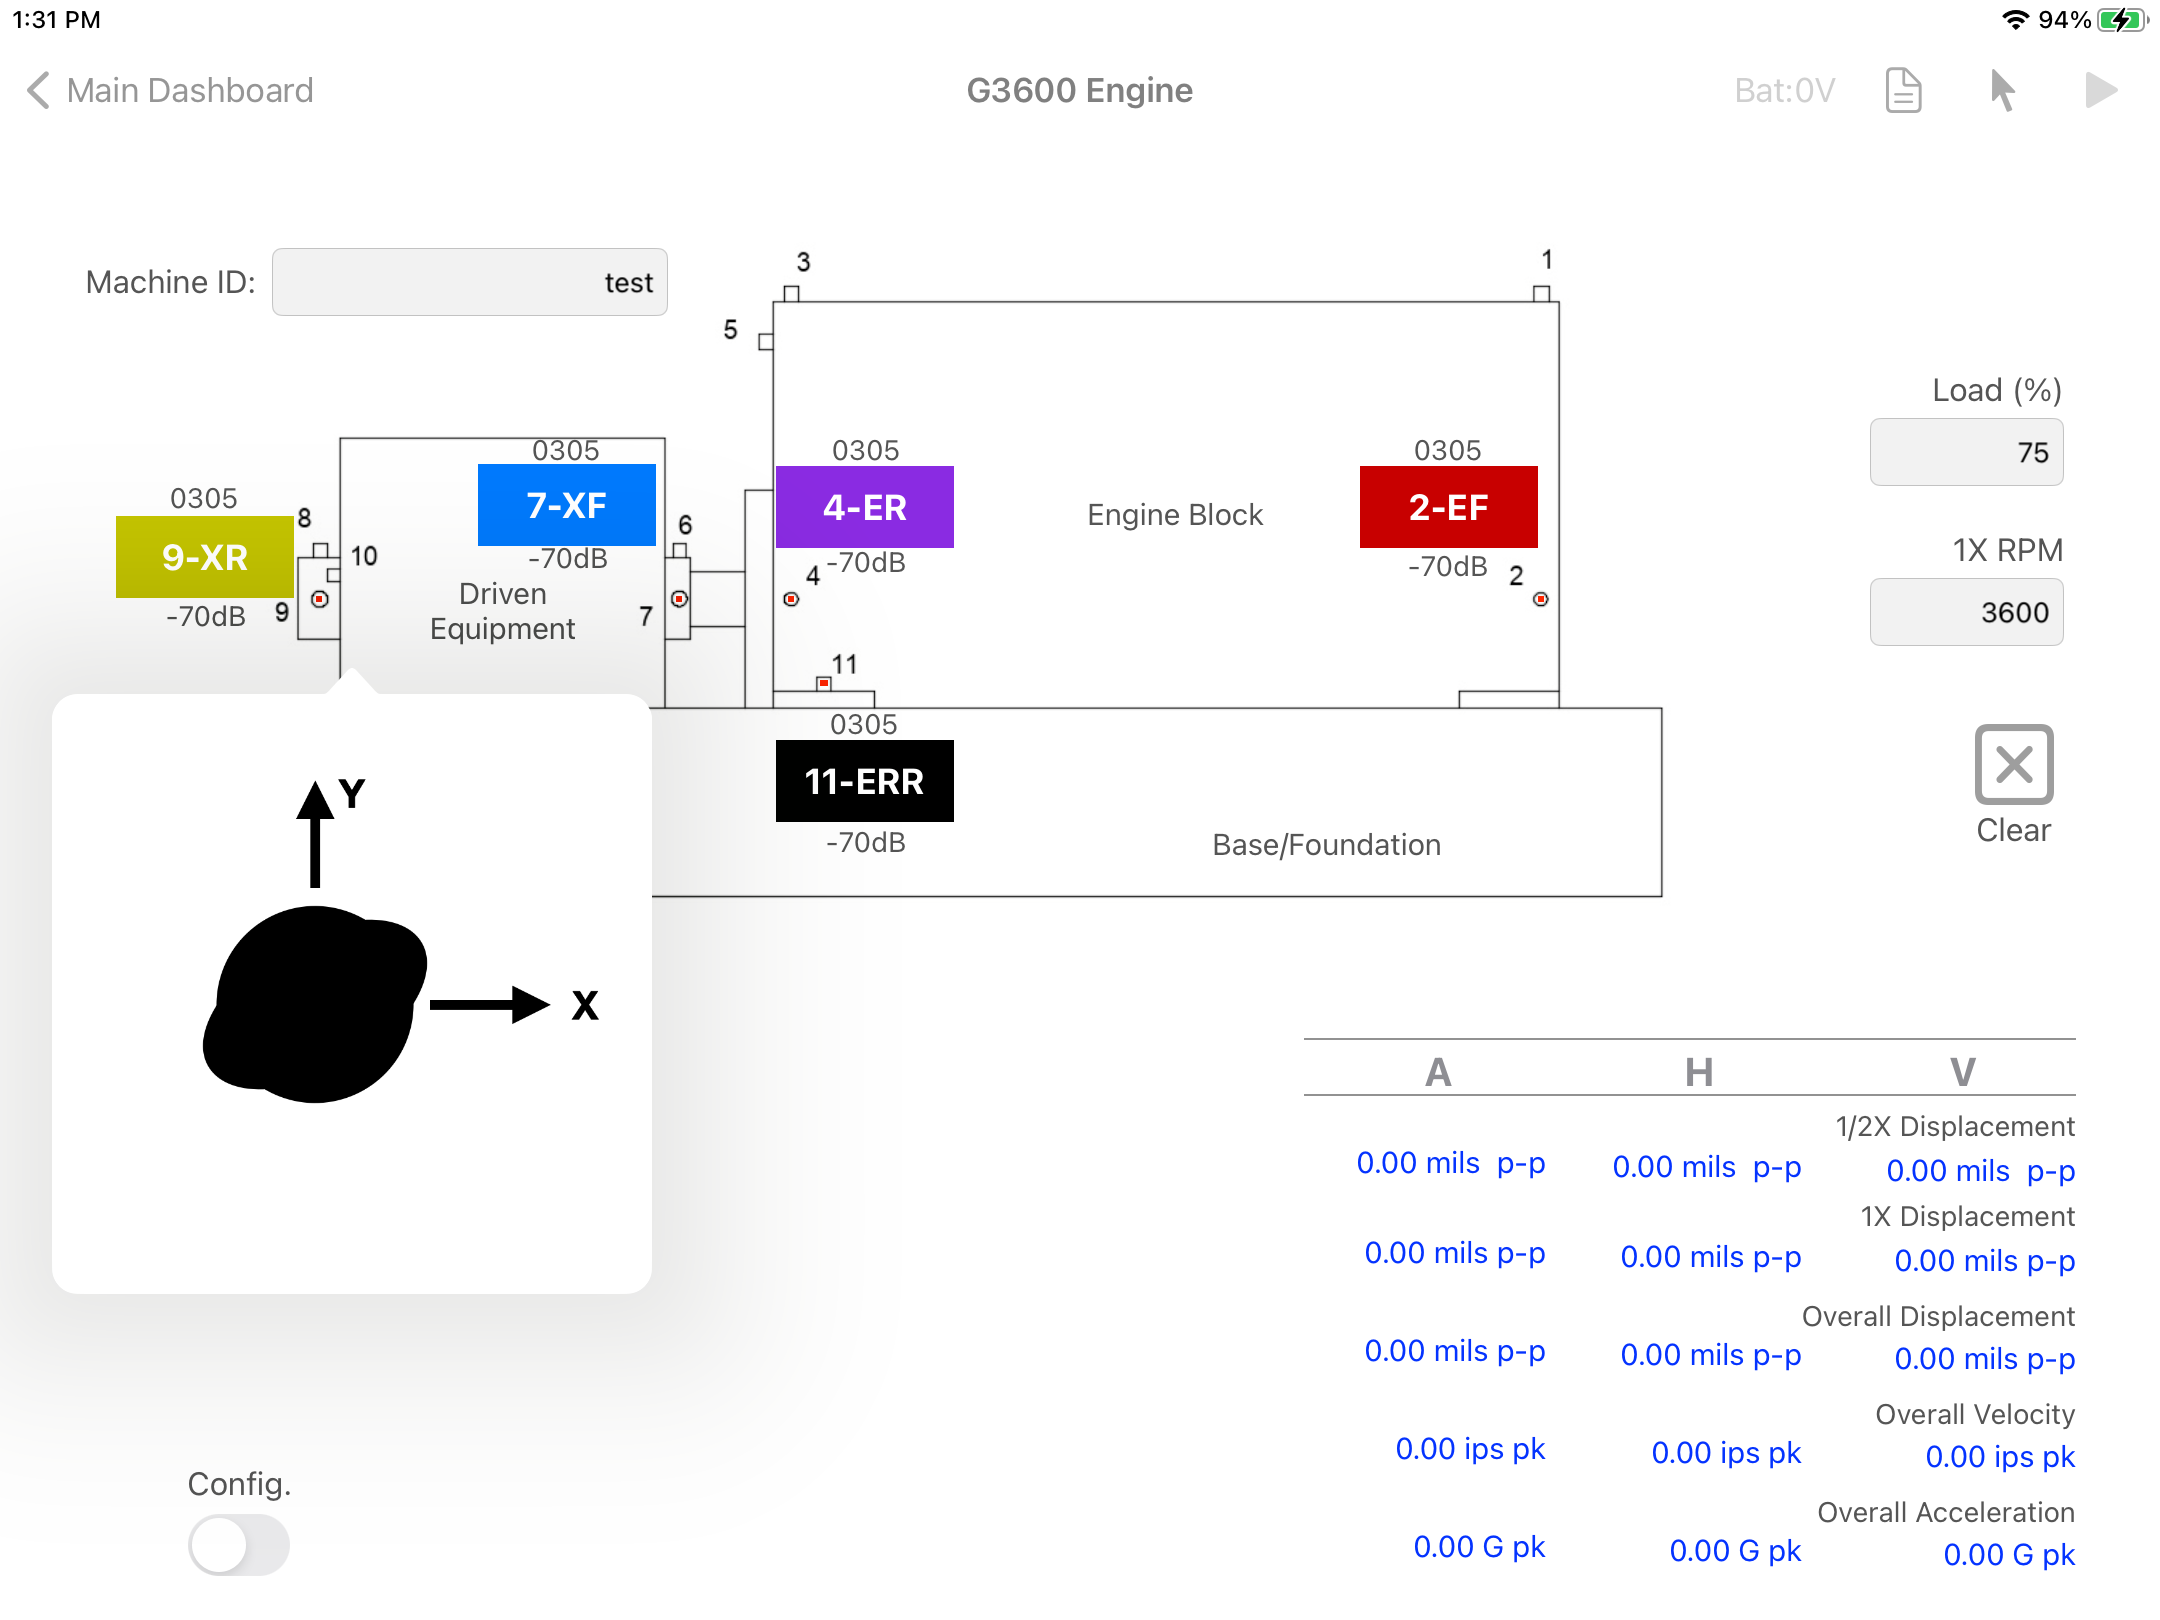Start measurement with play button
Screen dimensions: 2160x1620
[x=2101, y=91]
